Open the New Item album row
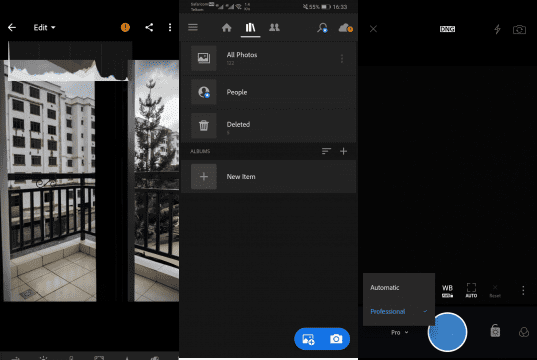Viewport: 537px width, 360px height. (x=268, y=177)
